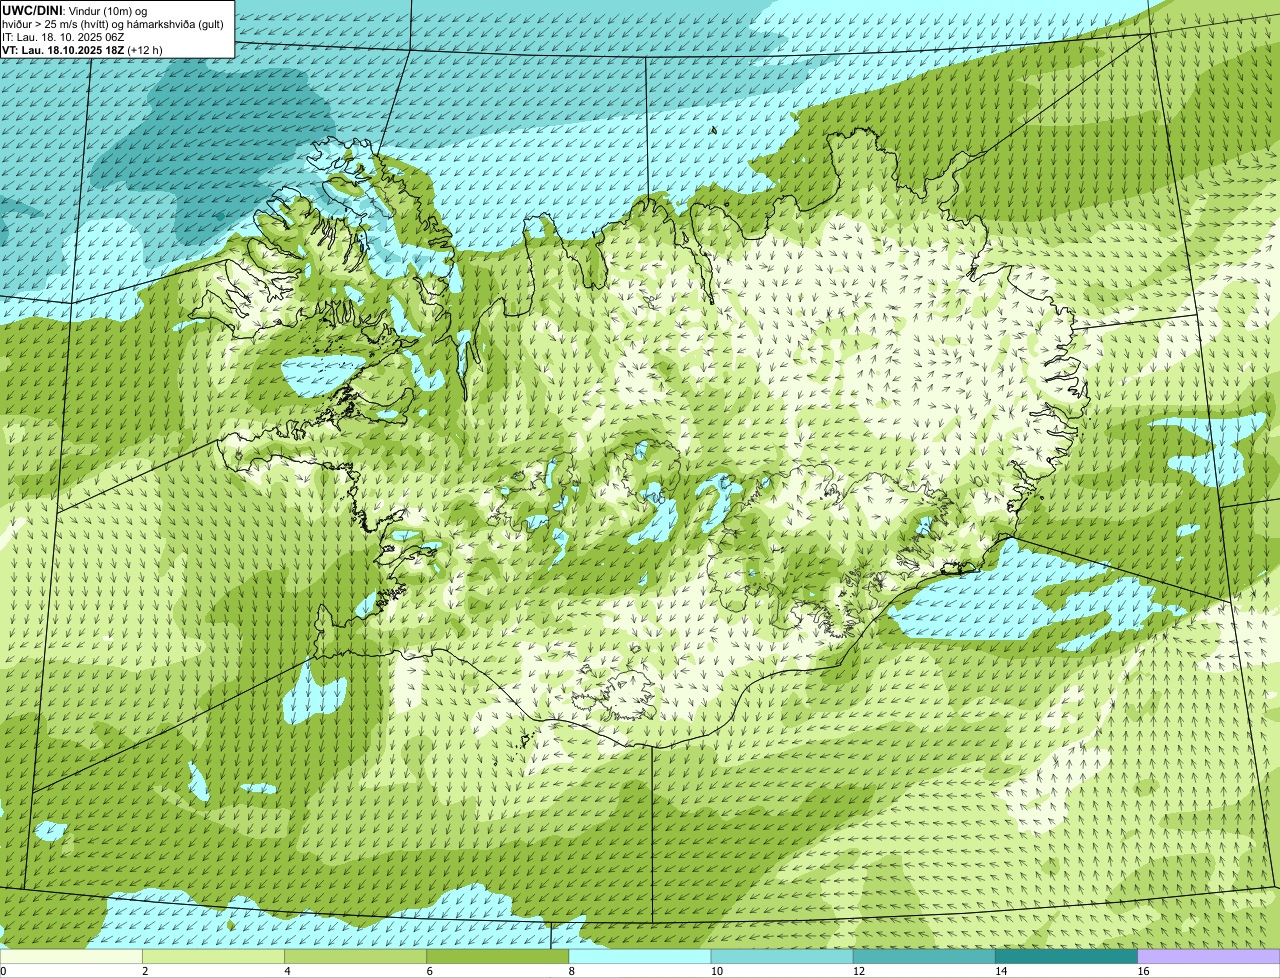This screenshot has height=978, width=1280.
Task: Click the legend scale label "0"
Action: (x=3, y=971)
